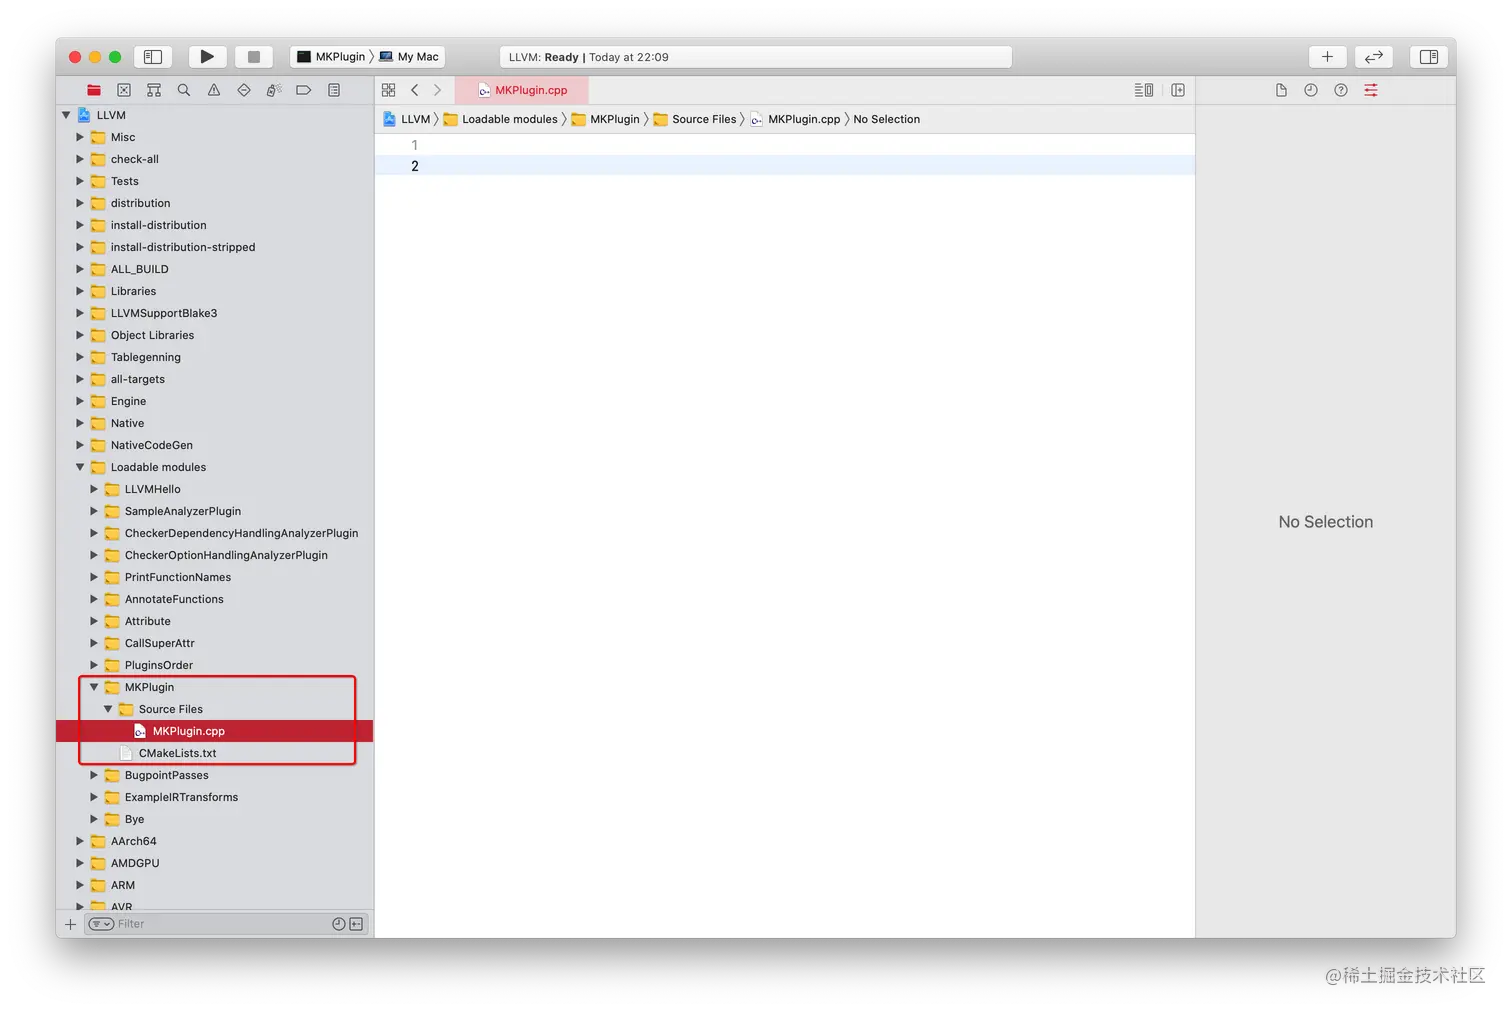Image resolution: width=1512 pixels, height=1012 pixels.
Task: Place cursor on editor line 2
Action: (785, 166)
